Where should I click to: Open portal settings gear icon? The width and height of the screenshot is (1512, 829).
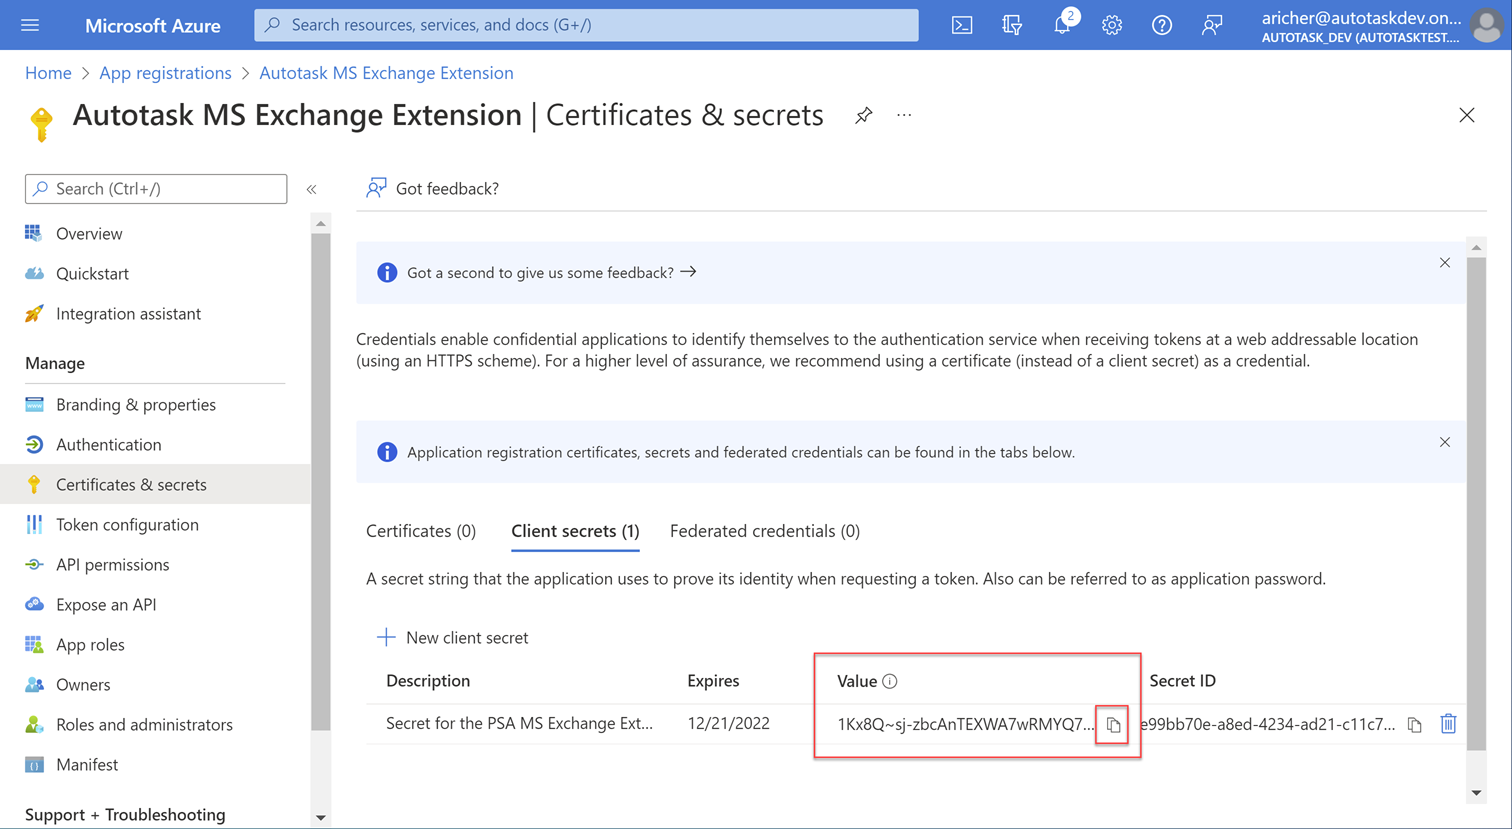point(1112,25)
